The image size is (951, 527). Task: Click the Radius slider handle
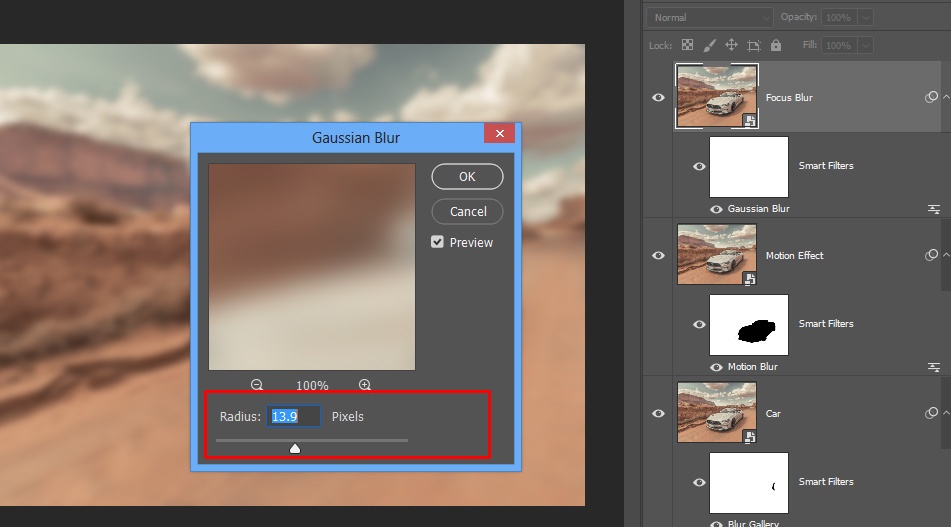(295, 449)
